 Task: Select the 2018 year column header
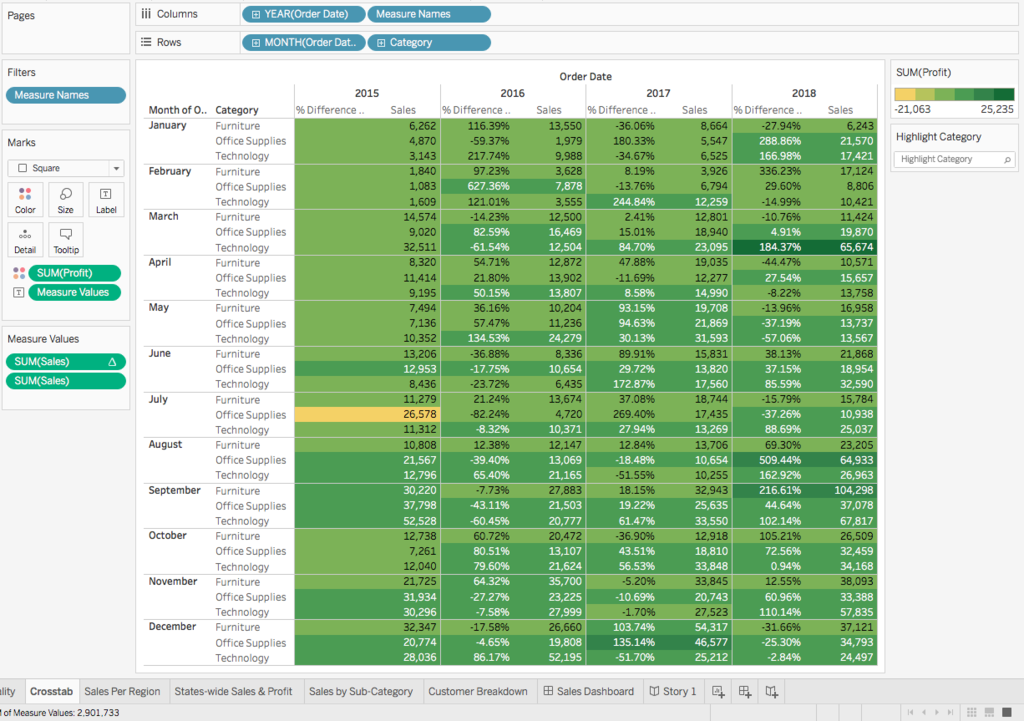804,93
